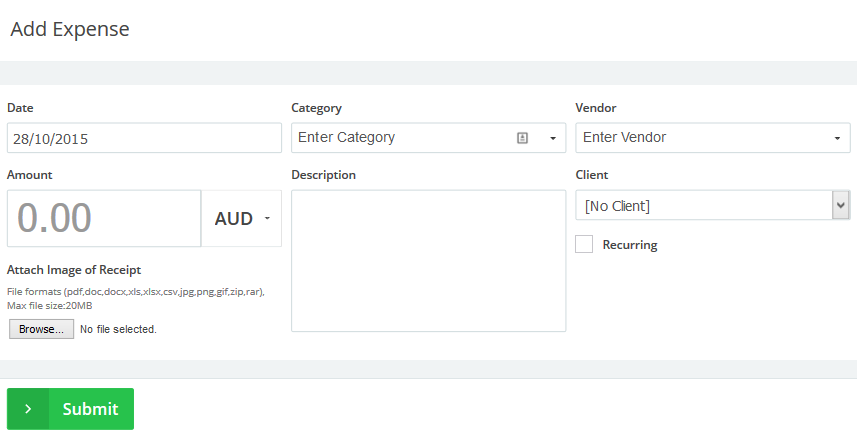Click the Description field label

coord(323,175)
